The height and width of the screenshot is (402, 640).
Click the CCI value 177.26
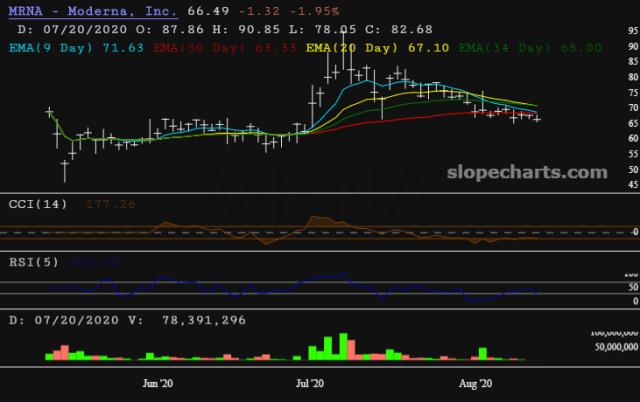coord(109,204)
